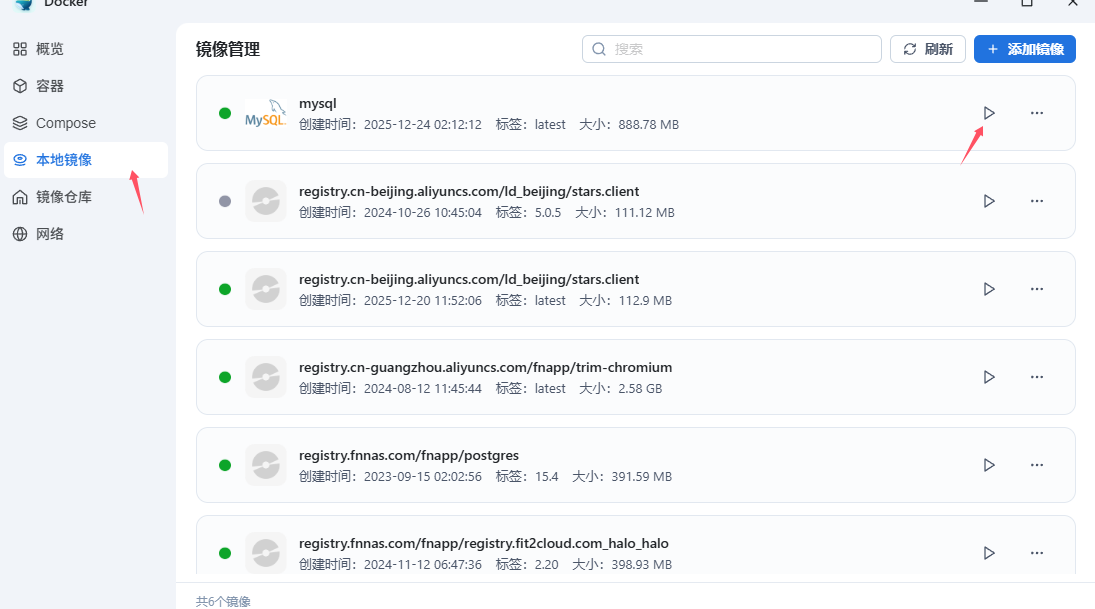1095x609 pixels.
Task: Open more options for mysql image
Action: tap(1037, 113)
